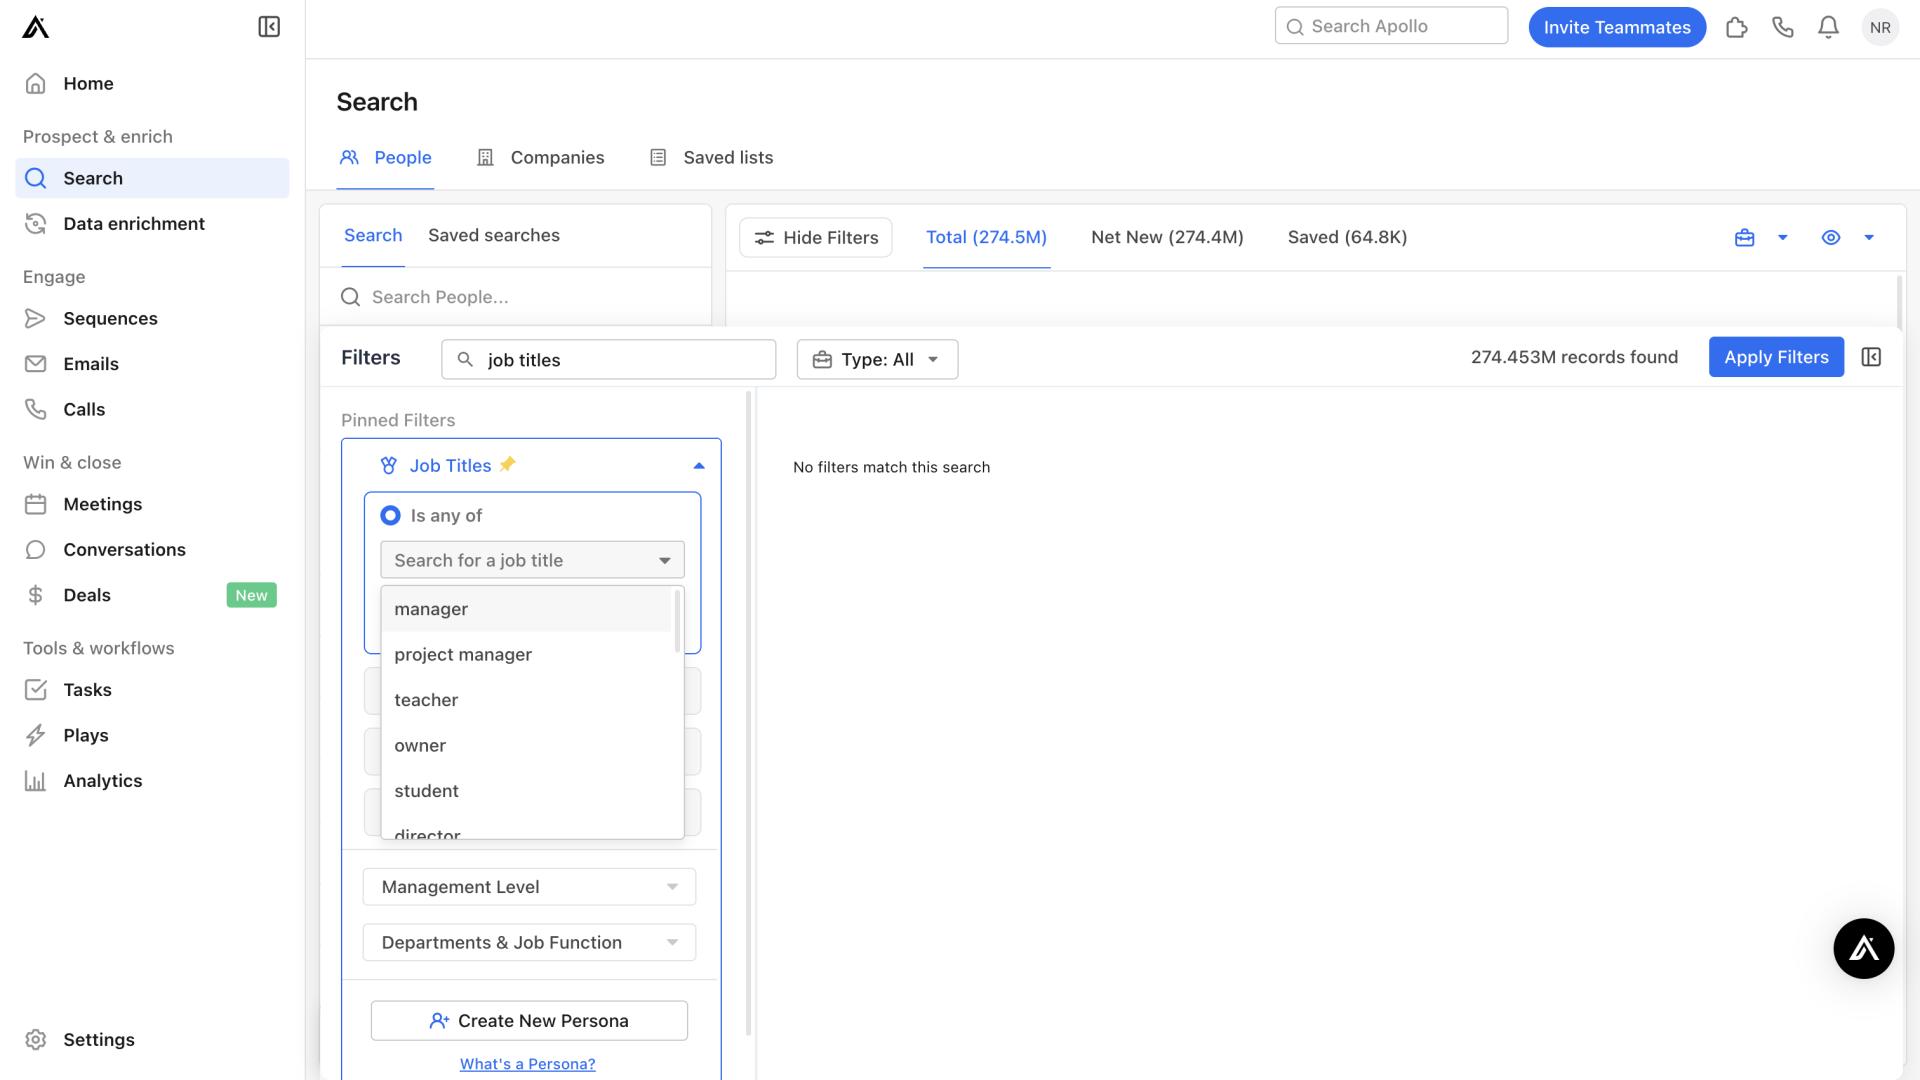The width and height of the screenshot is (1920, 1080).
Task: Open the floating Apollo assistant button
Action: (1863, 948)
